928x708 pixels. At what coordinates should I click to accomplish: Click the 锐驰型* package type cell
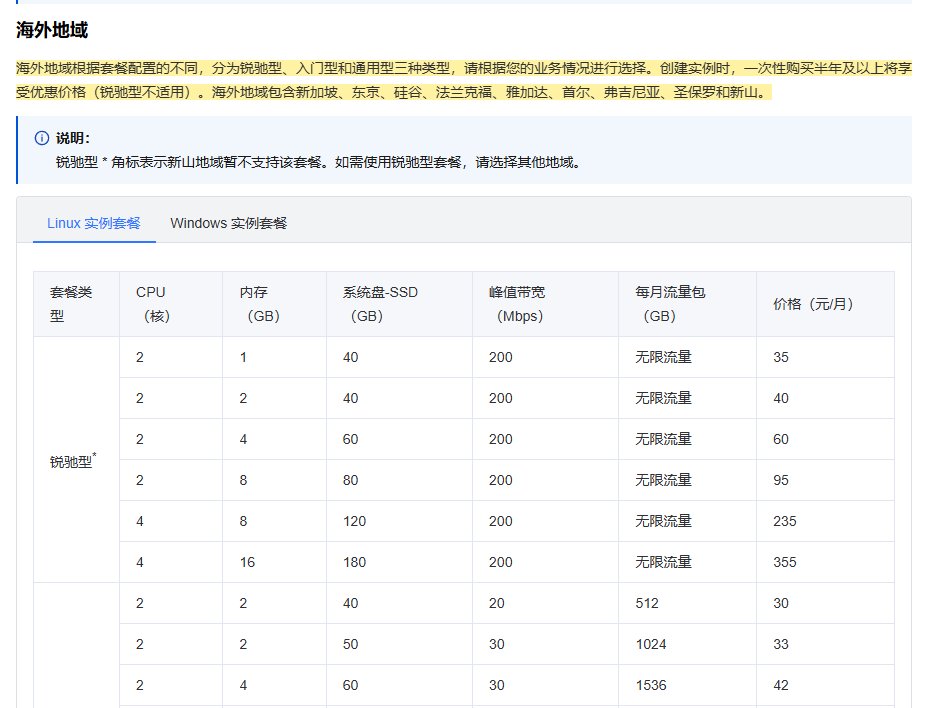click(x=76, y=460)
